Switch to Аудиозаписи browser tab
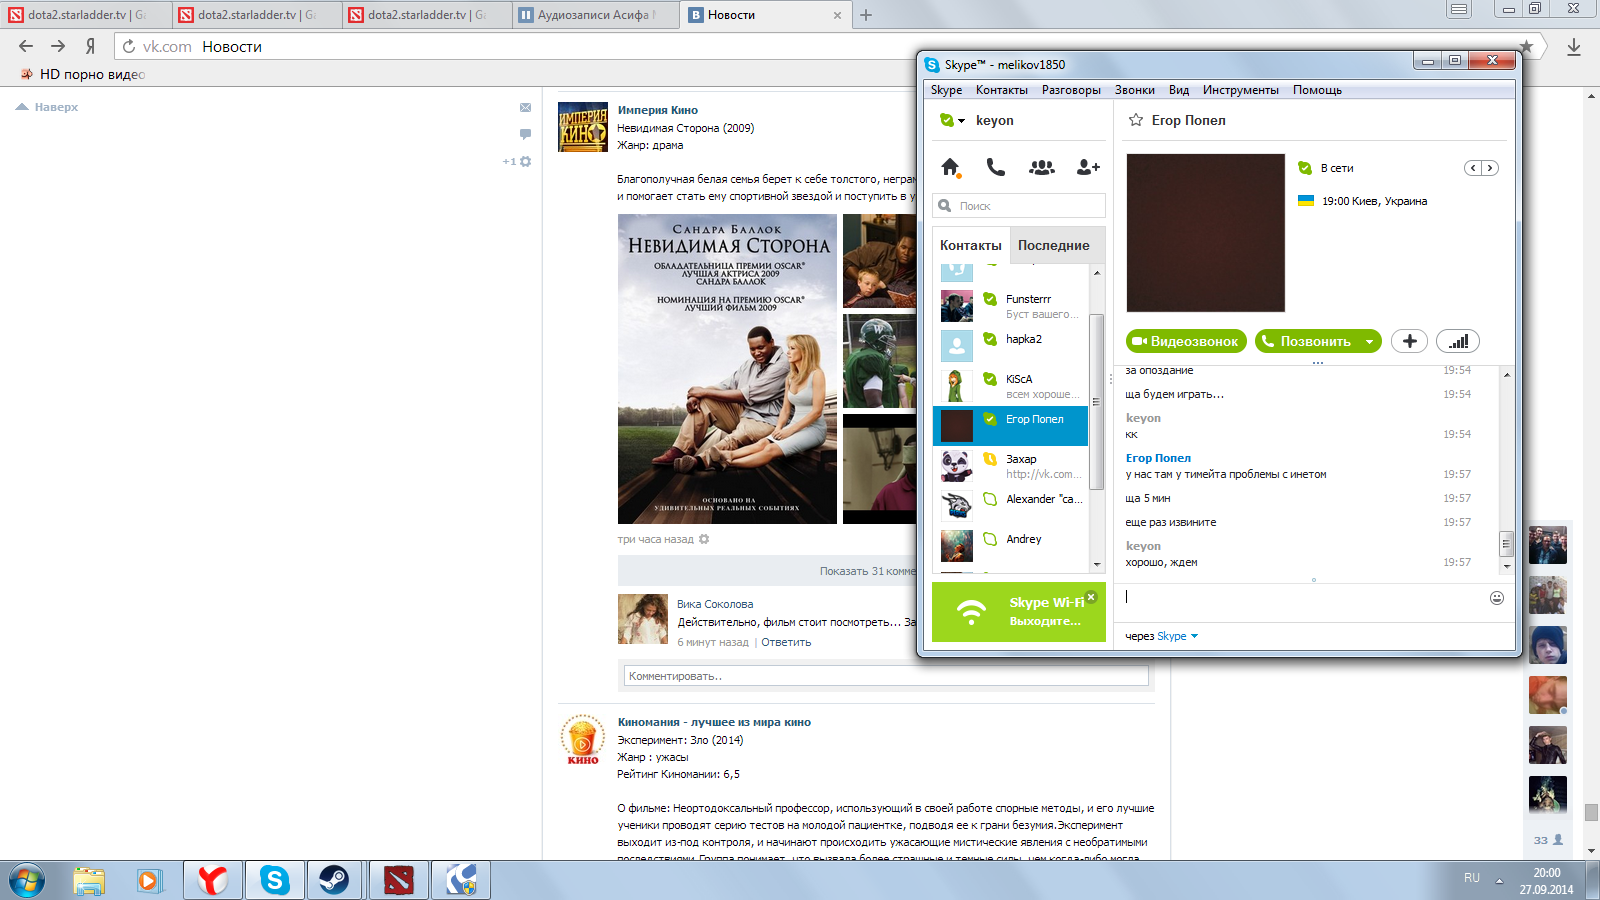1600x900 pixels. [x=595, y=15]
